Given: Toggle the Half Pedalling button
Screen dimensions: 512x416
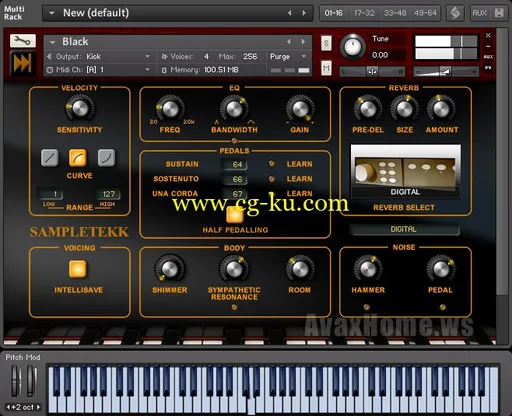Looking at the screenshot, I should point(235,214).
